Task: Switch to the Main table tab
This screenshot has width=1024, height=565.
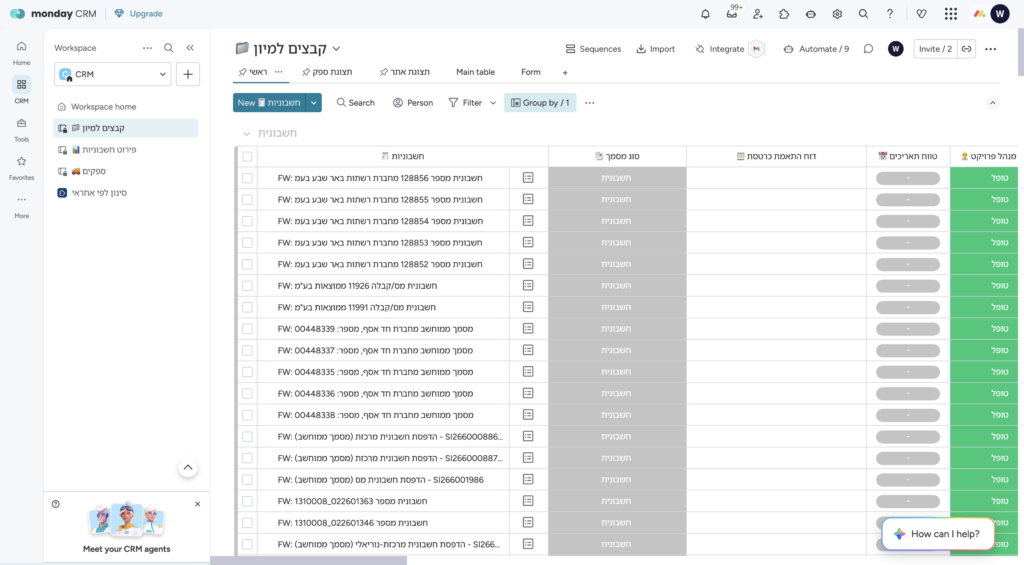Action: click(x=475, y=72)
